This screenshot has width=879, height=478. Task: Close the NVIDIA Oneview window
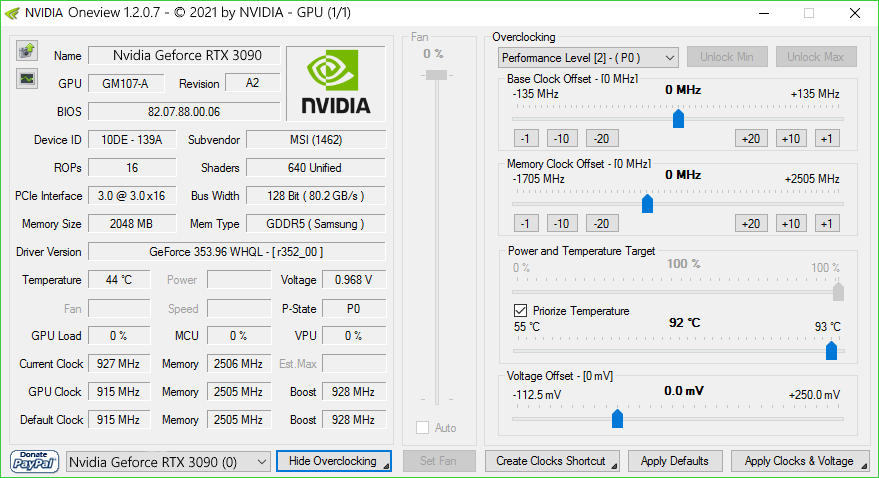tap(855, 13)
